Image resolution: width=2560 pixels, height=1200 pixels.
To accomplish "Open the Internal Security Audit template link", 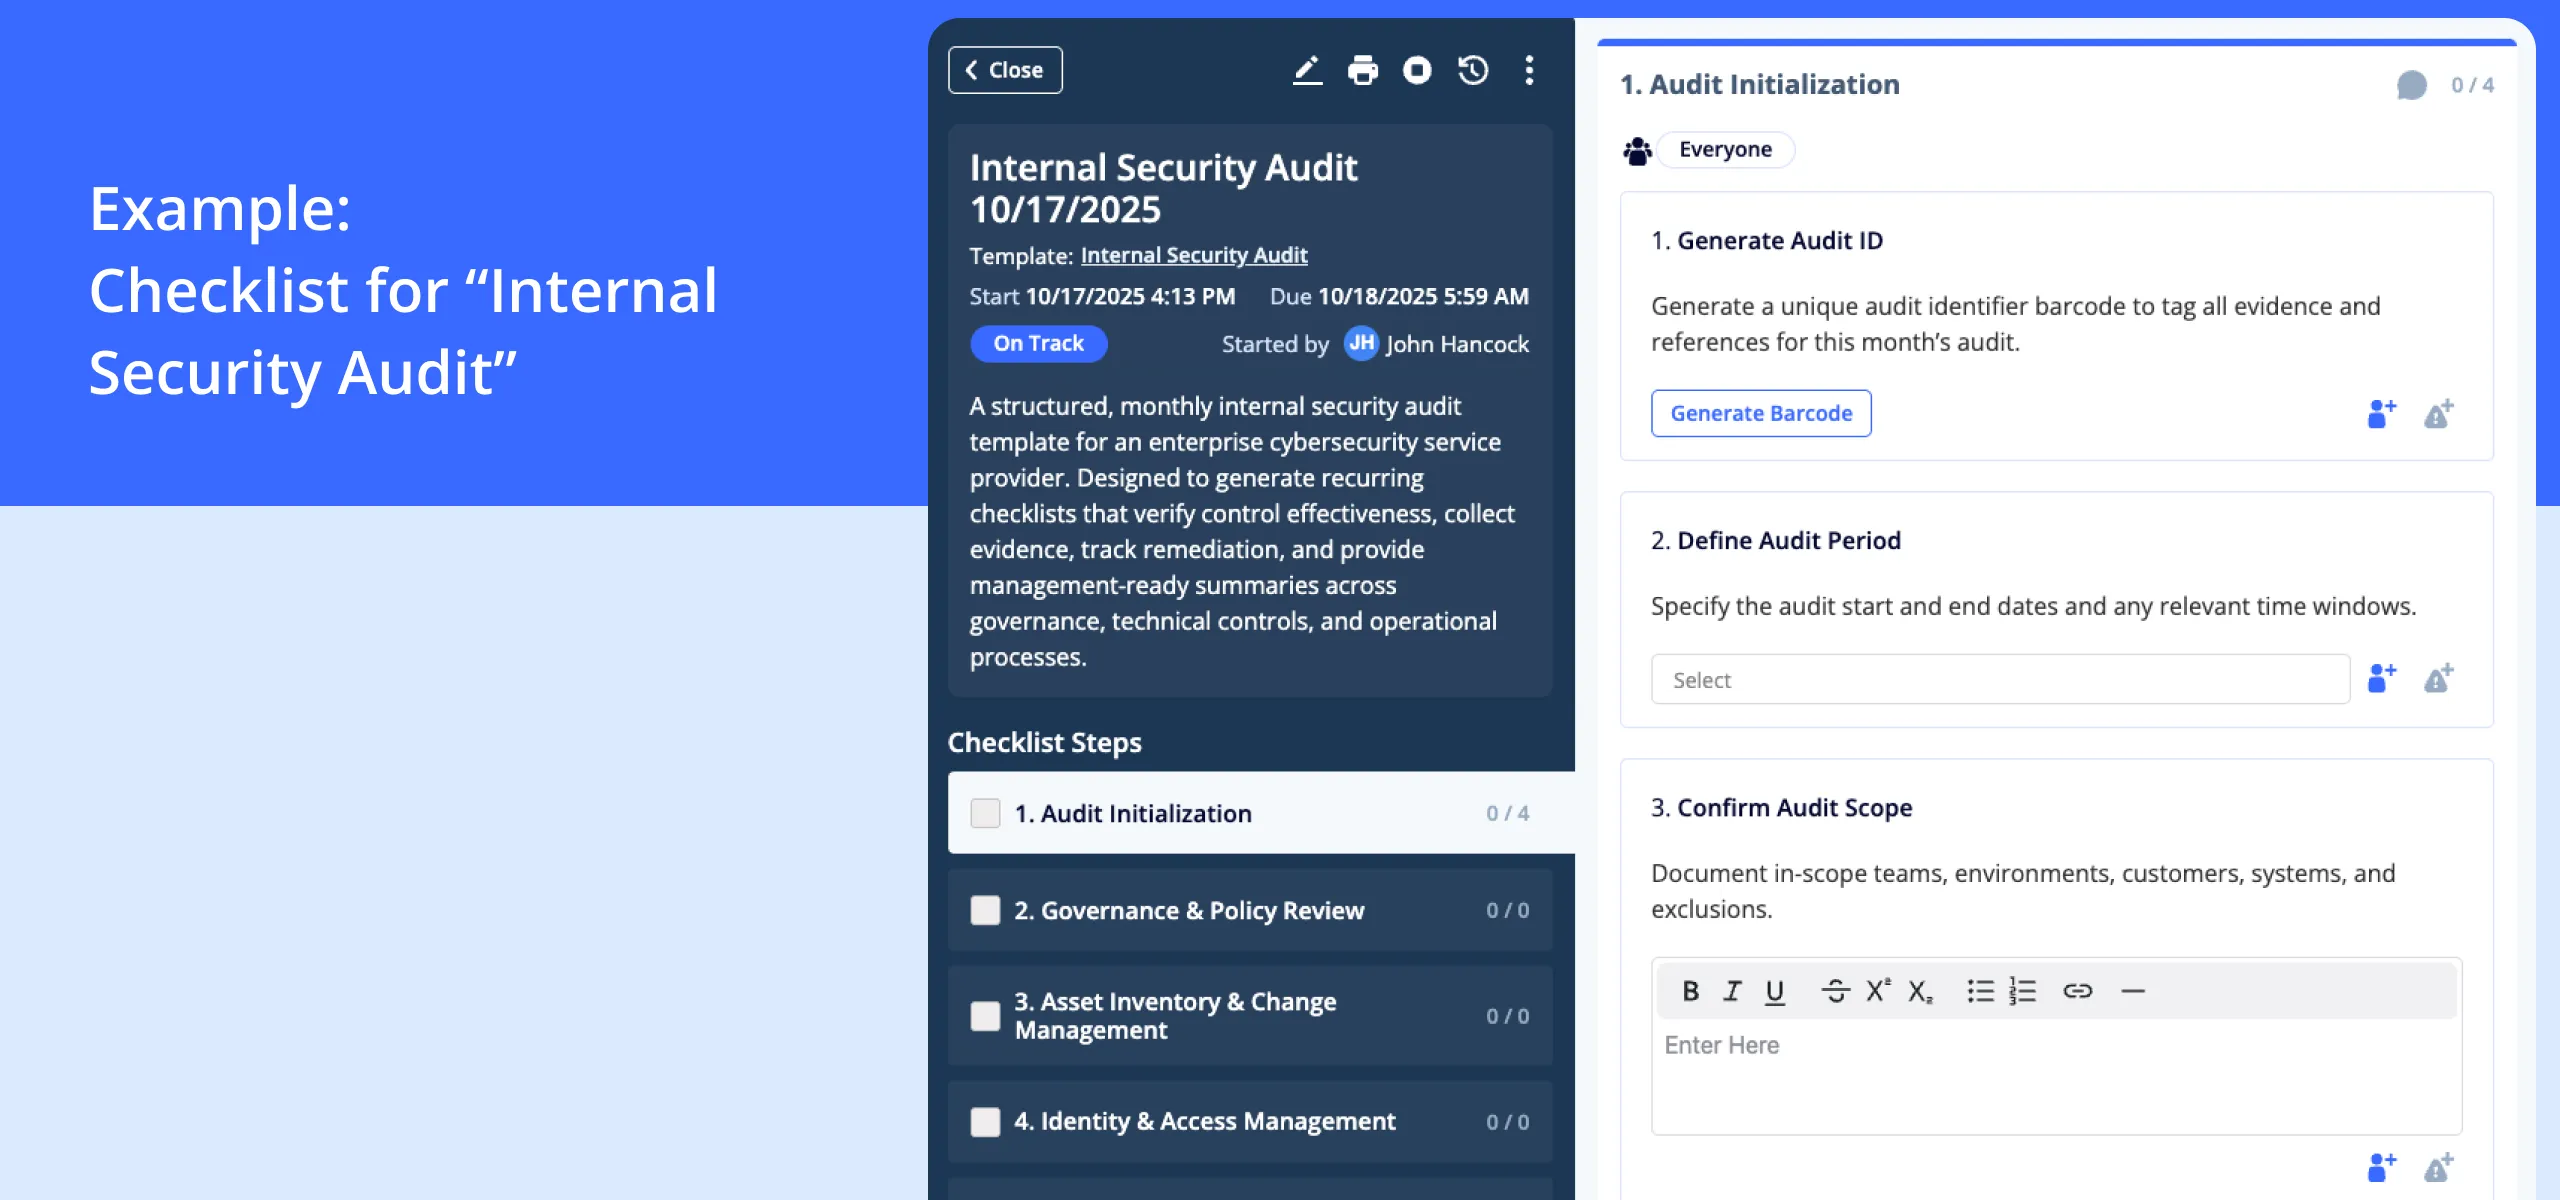I will 1194,255.
